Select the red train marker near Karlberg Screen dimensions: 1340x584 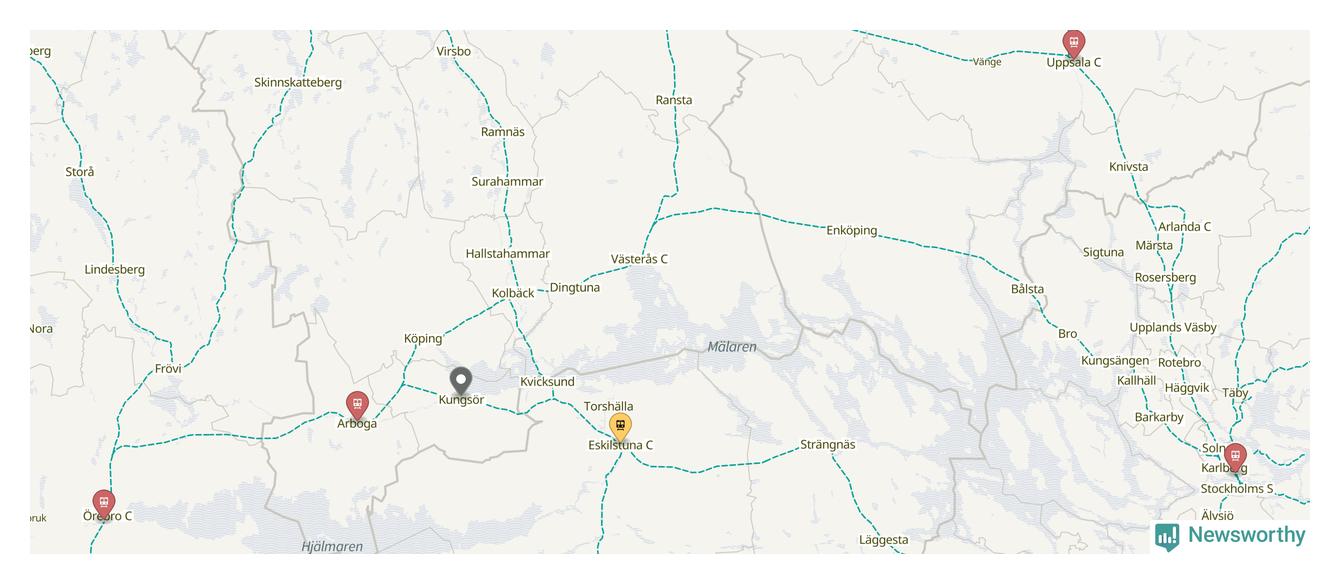coord(1235,458)
